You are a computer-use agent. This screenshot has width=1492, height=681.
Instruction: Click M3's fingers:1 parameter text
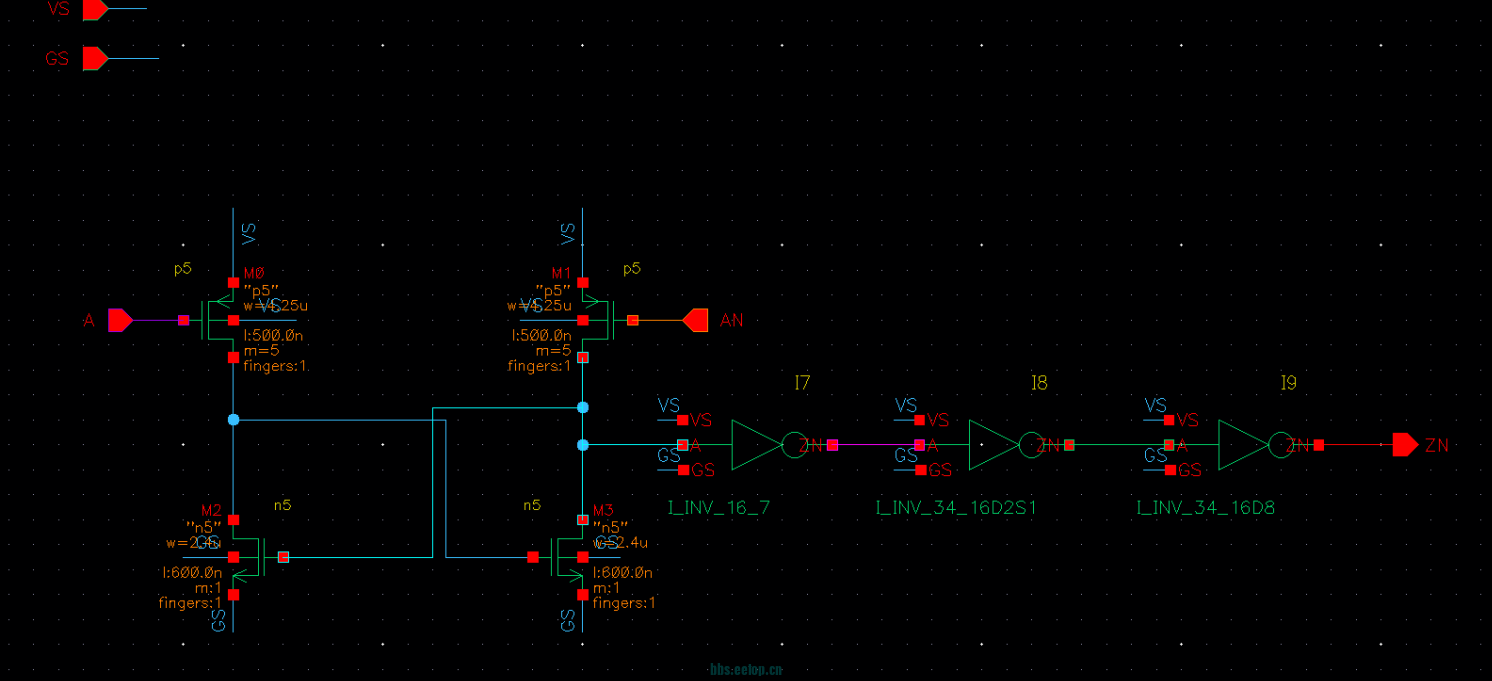click(x=624, y=603)
